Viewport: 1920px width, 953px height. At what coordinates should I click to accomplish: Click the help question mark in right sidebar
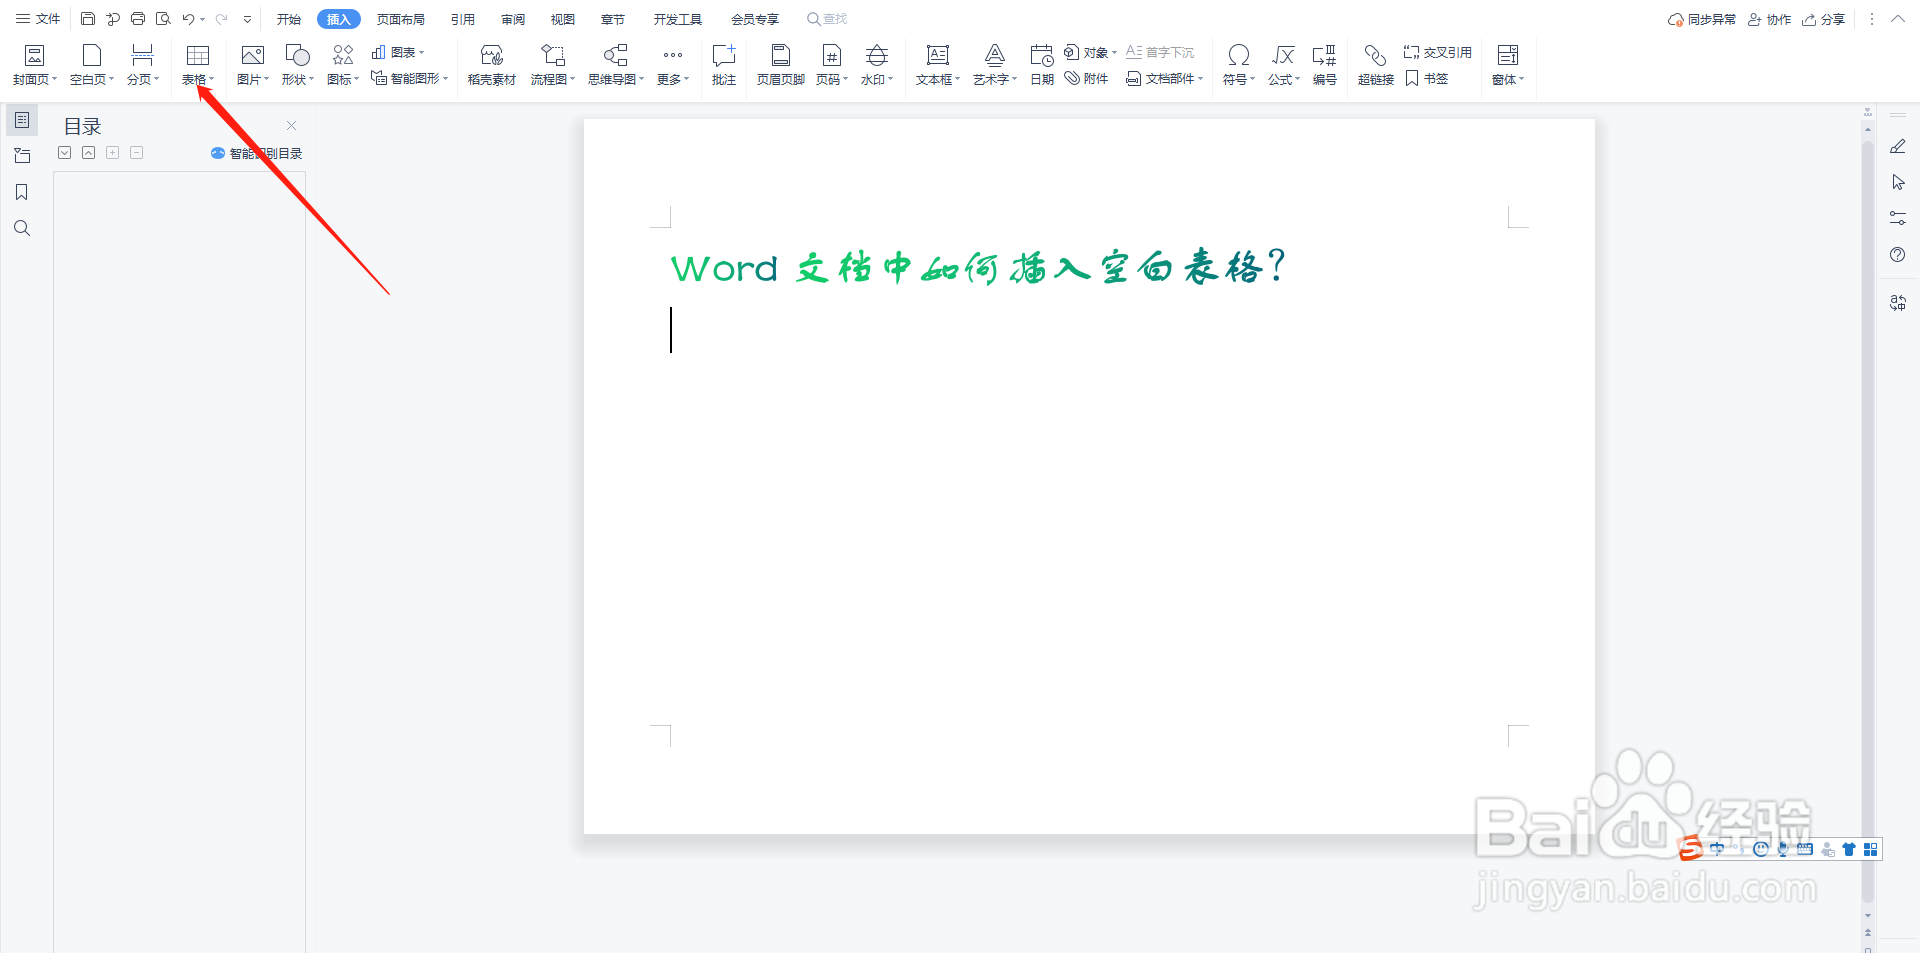click(x=1898, y=254)
